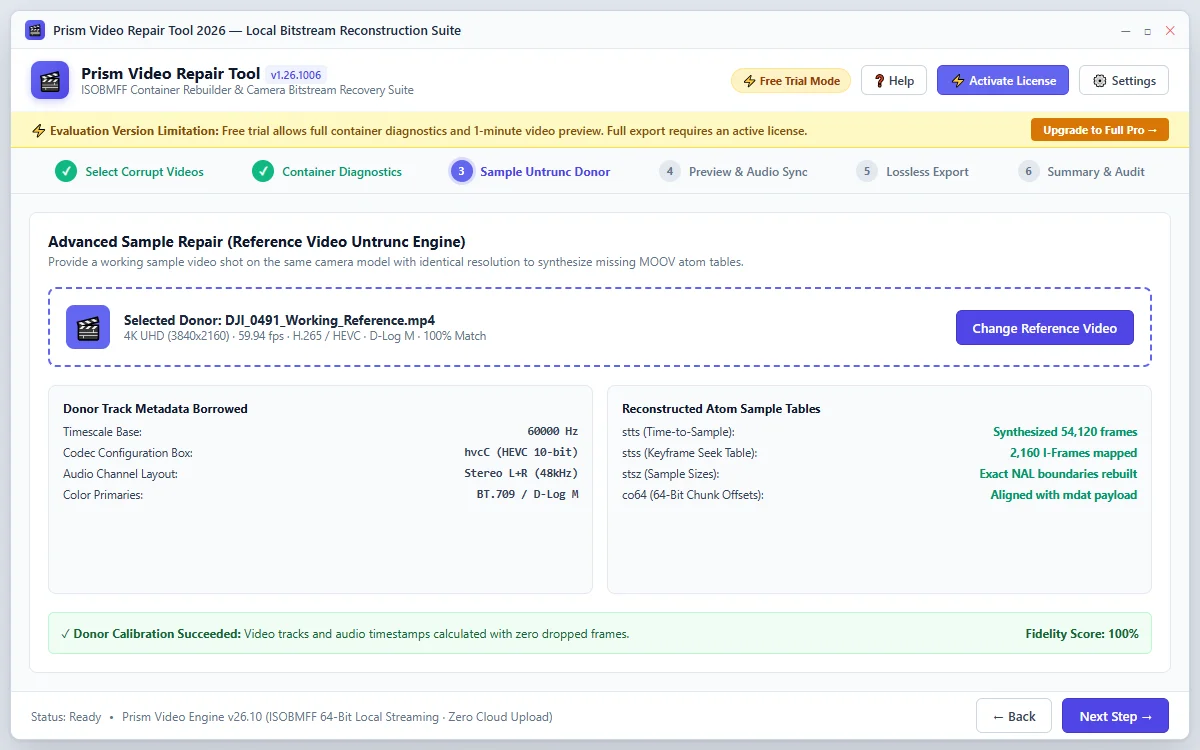Screen dimensions: 1200x750
Task: Click the title bar clapperboard app icon
Action: tap(35, 30)
